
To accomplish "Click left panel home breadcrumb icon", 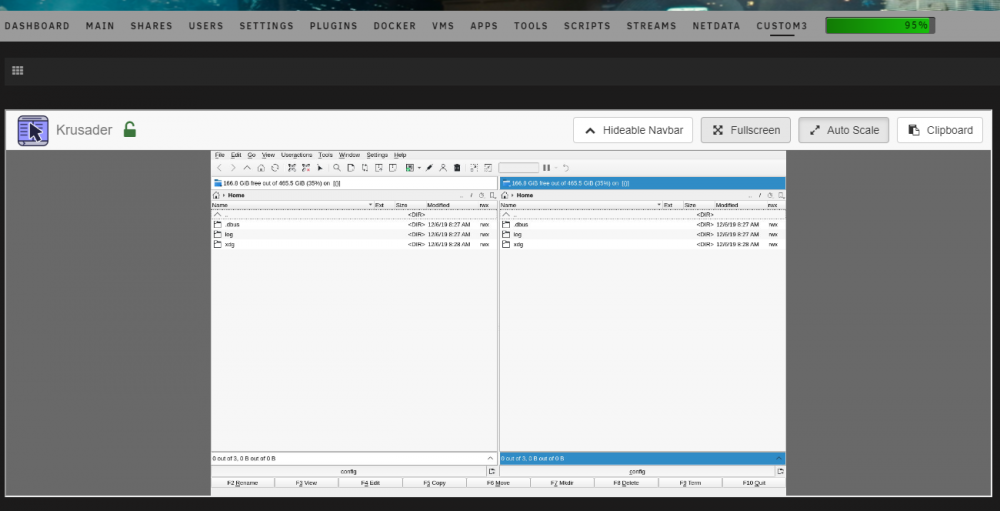I will tap(216, 195).
